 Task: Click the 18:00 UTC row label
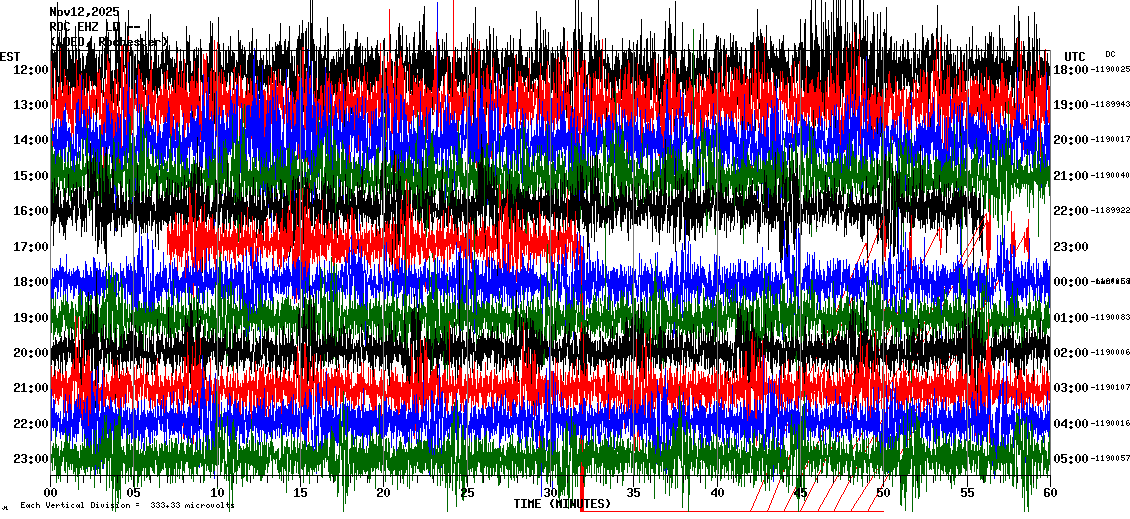(1070, 69)
